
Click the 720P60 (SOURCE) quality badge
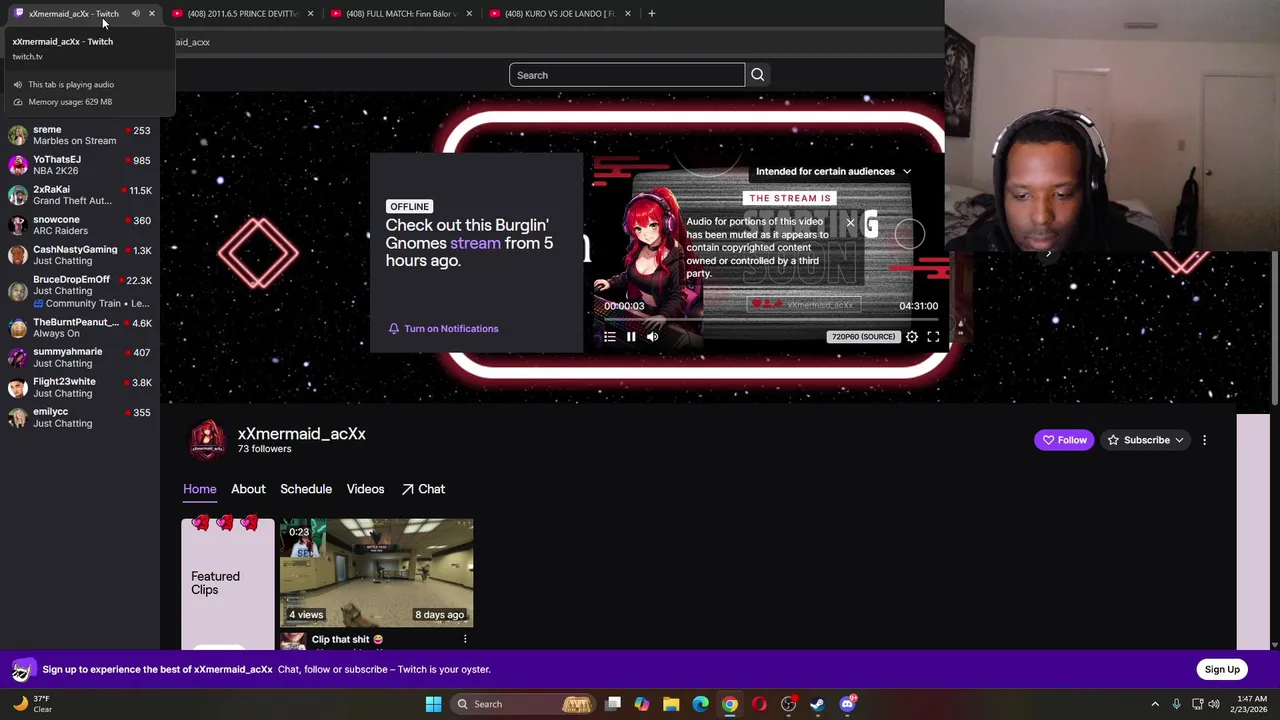[863, 337]
